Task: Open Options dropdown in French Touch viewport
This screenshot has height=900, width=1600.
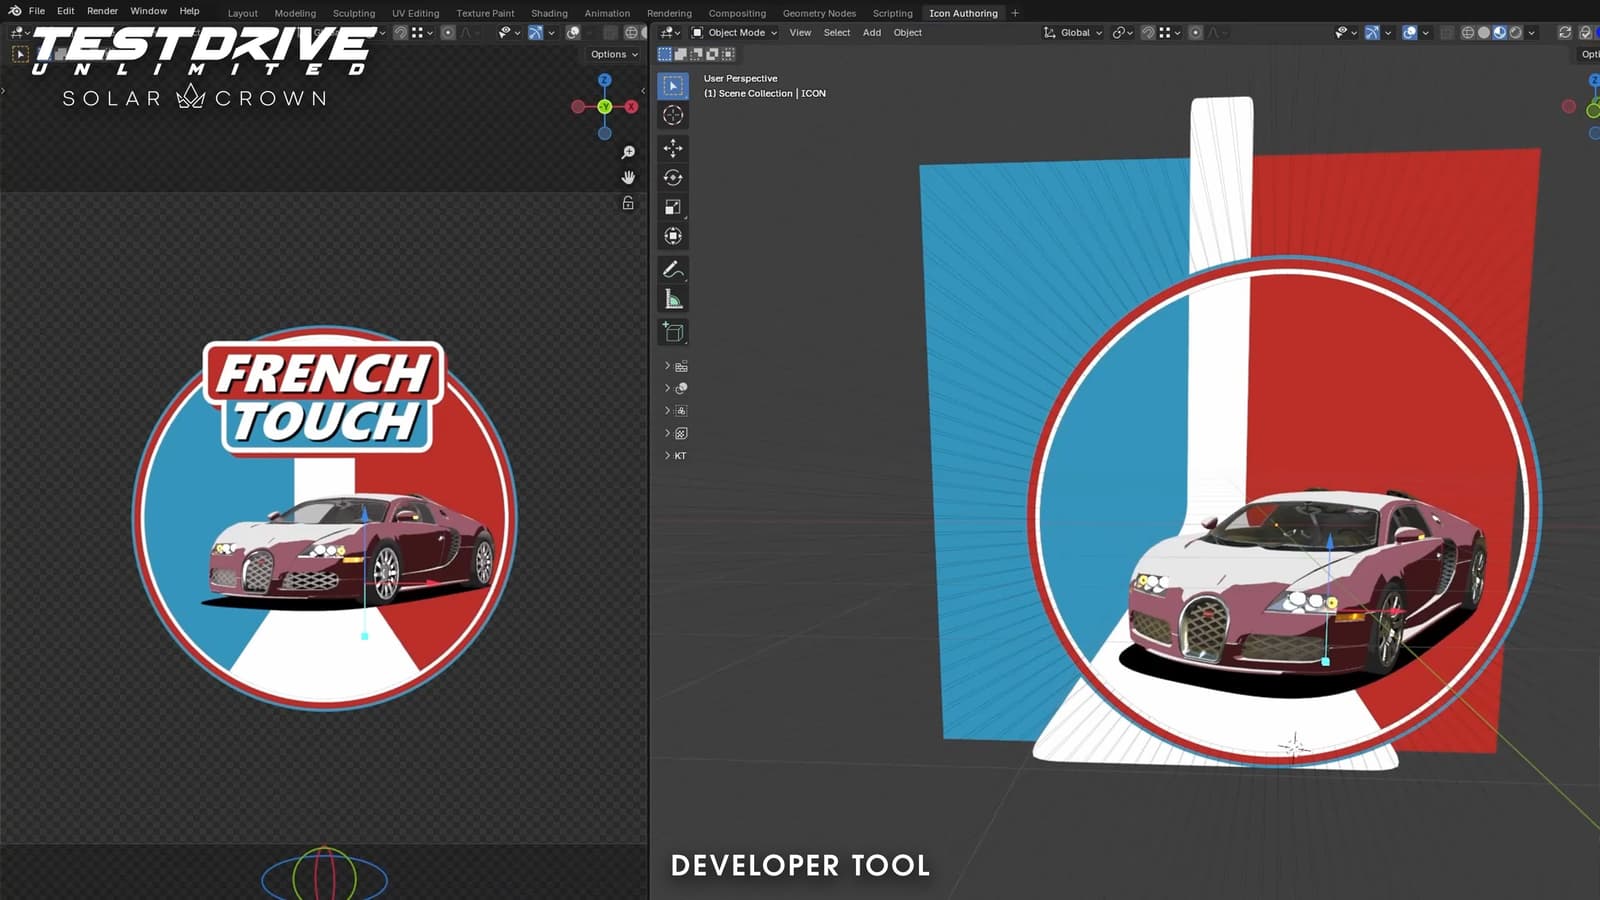Action: pos(614,54)
